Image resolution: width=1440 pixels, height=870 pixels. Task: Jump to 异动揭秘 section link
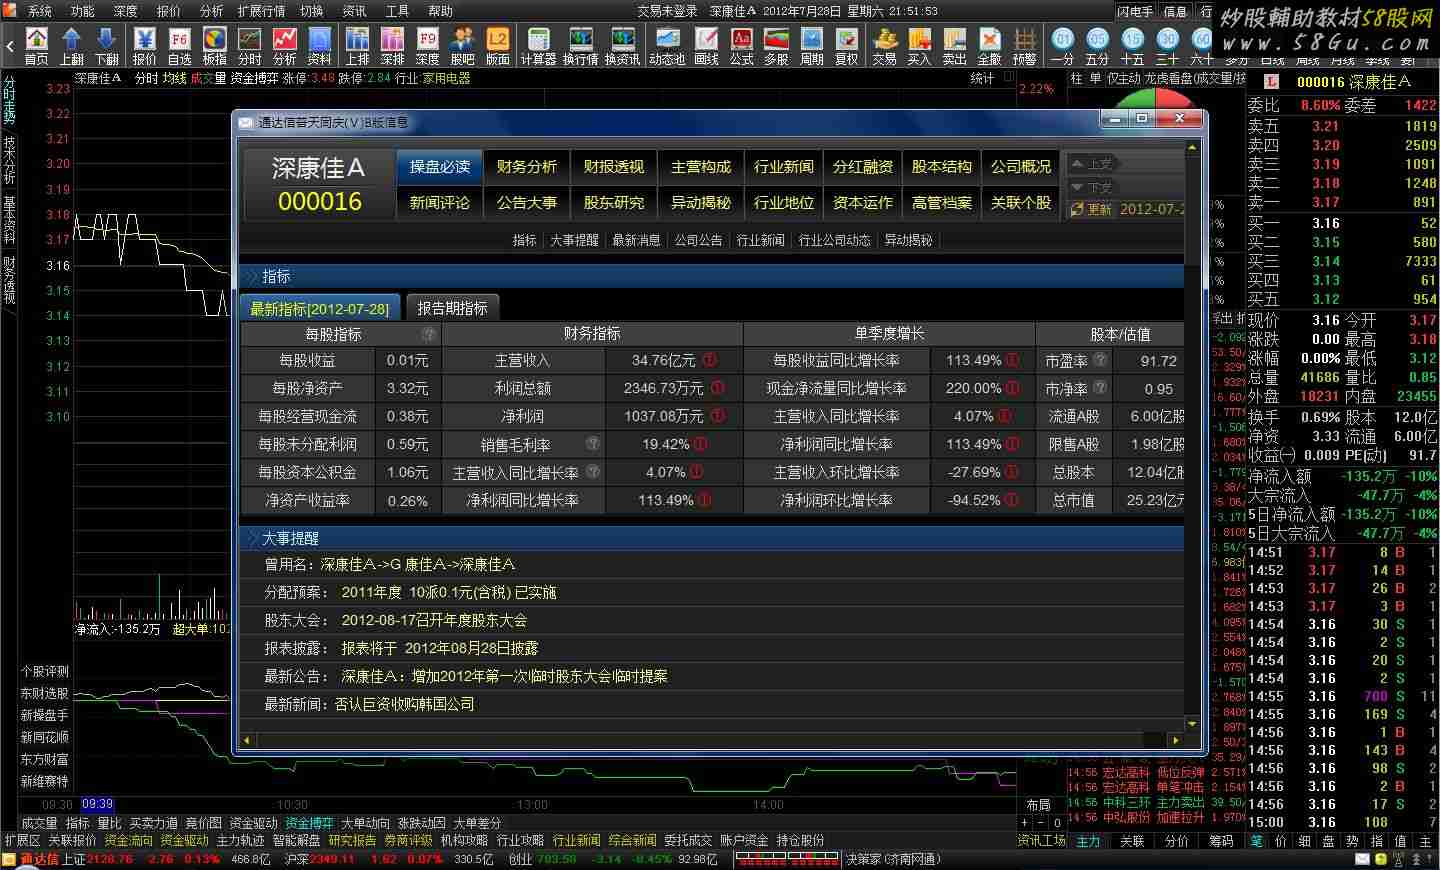click(x=908, y=240)
